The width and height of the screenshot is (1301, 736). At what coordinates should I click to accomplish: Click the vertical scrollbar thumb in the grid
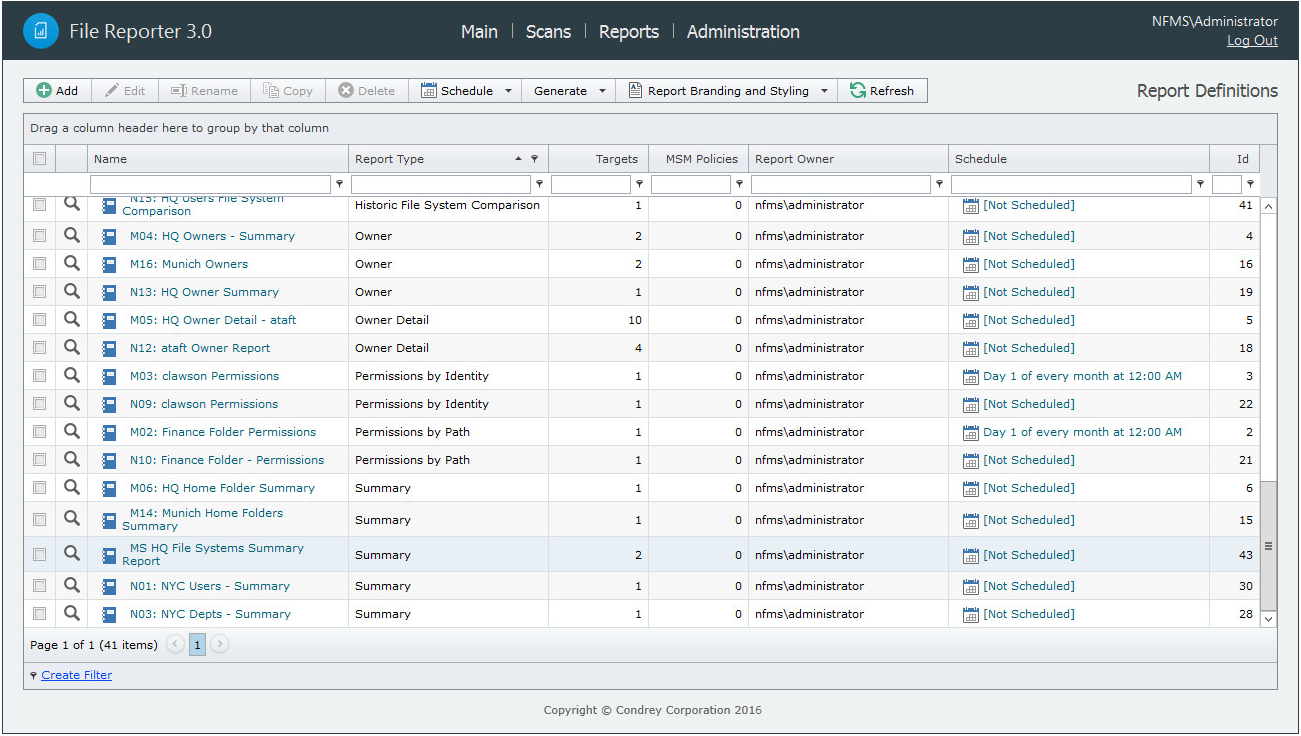1268,545
